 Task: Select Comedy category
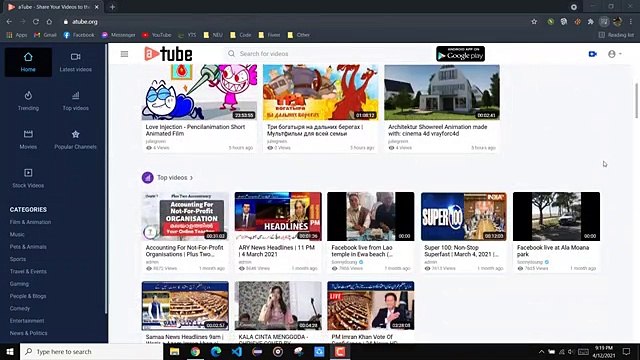tap(20, 308)
